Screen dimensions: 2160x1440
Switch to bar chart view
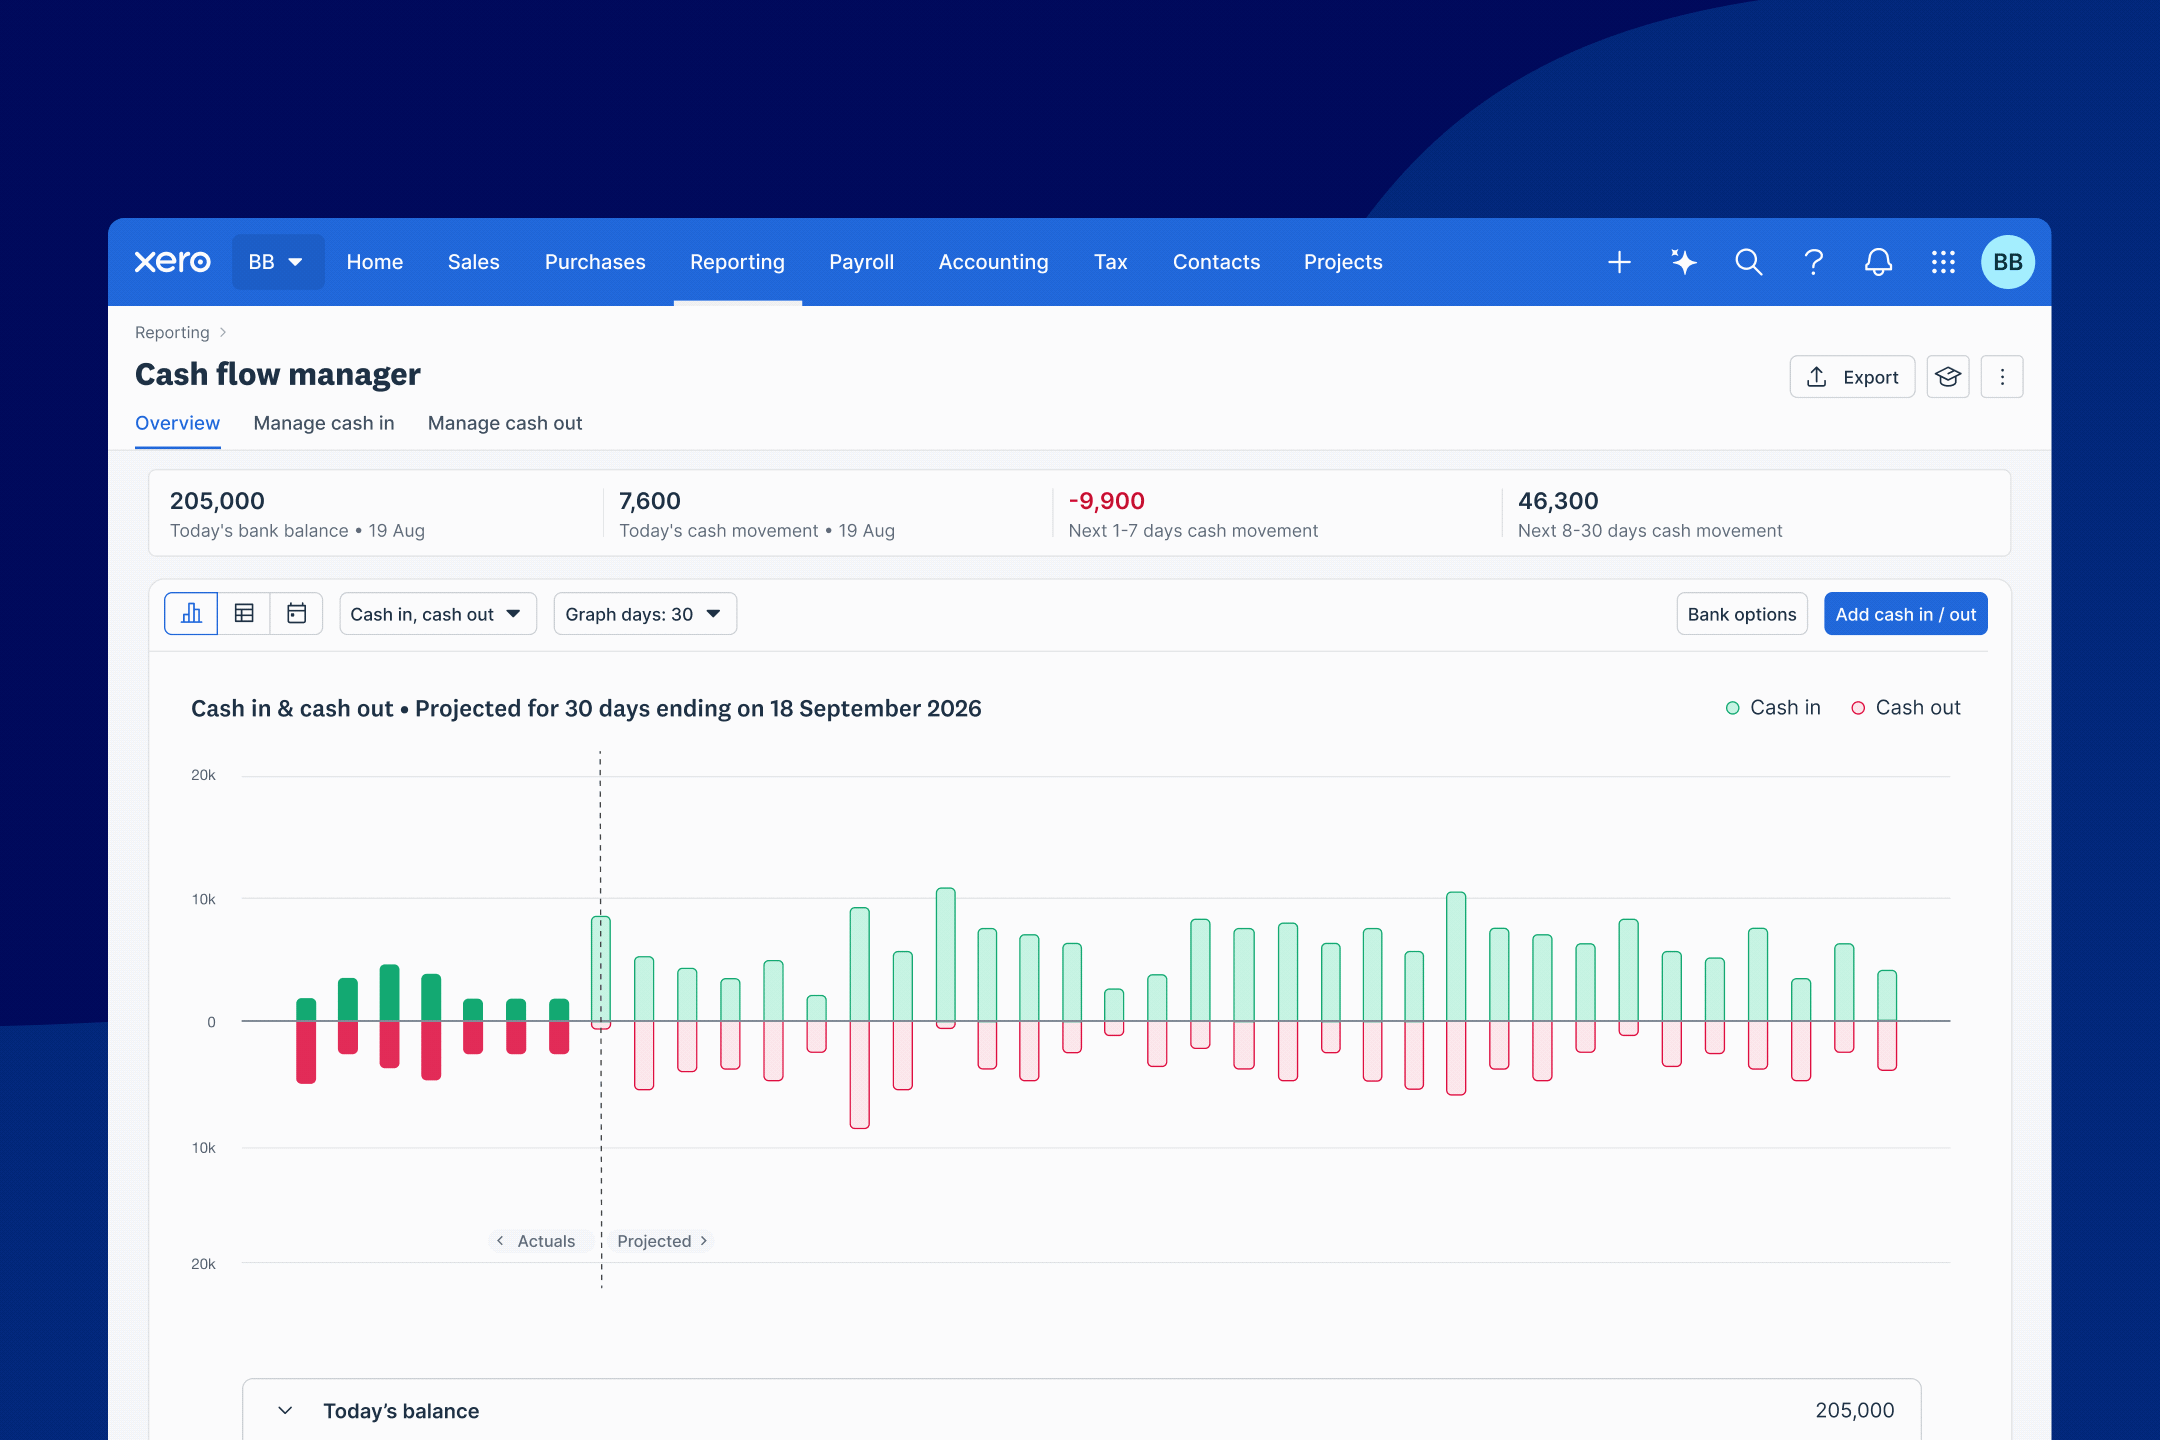coord(191,614)
